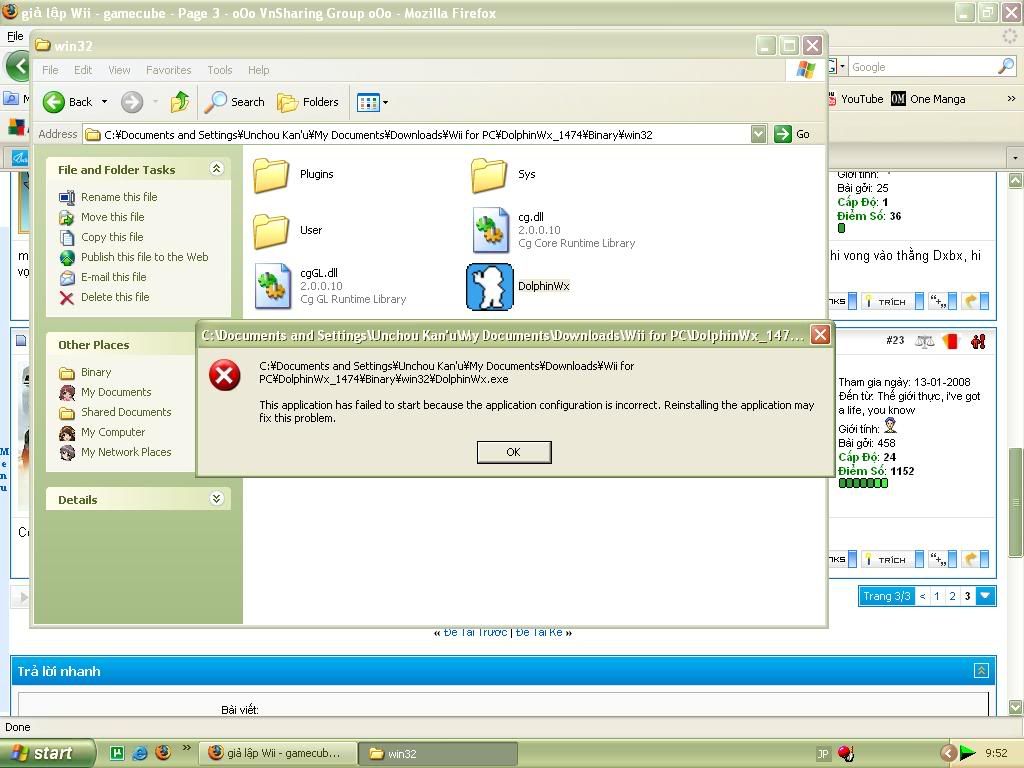The height and width of the screenshot is (768, 1024).
Task: Open the Plugins folder
Action: point(272,174)
